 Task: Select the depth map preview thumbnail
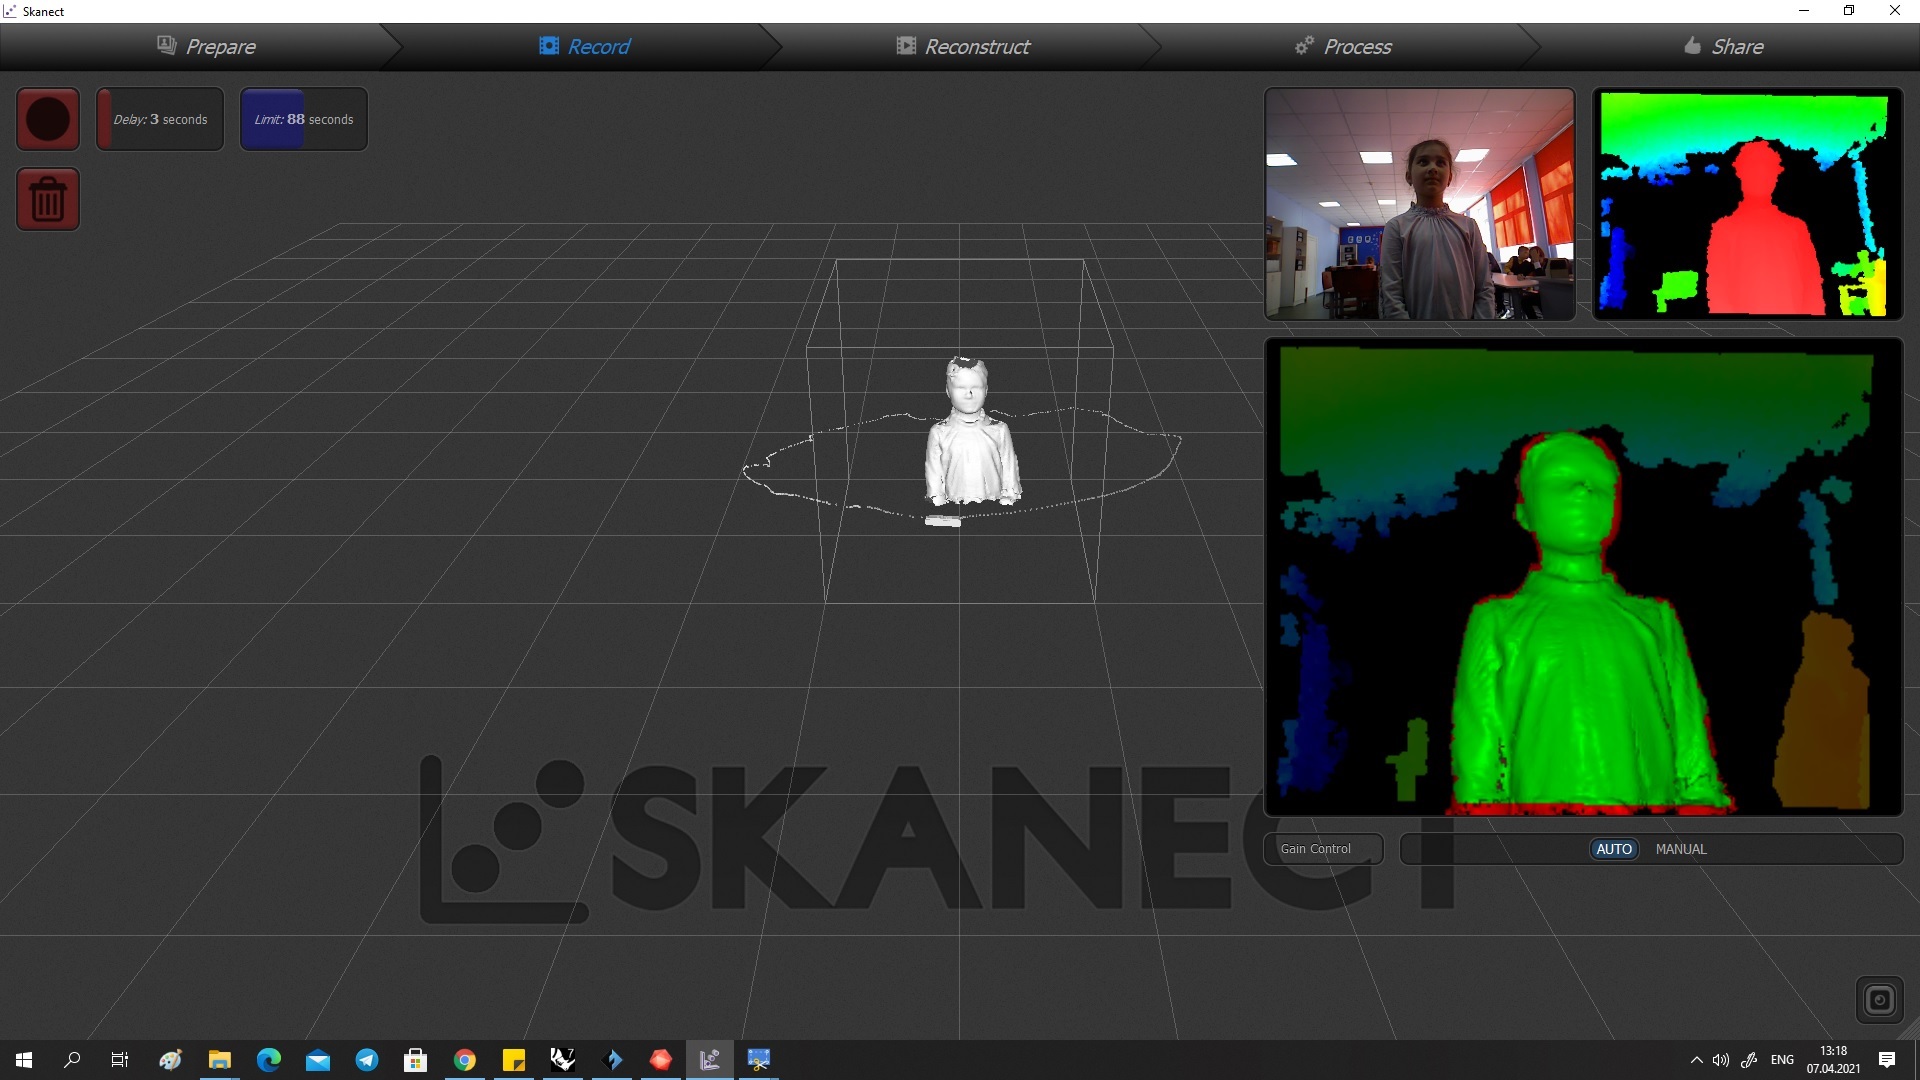click(x=1747, y=204)
